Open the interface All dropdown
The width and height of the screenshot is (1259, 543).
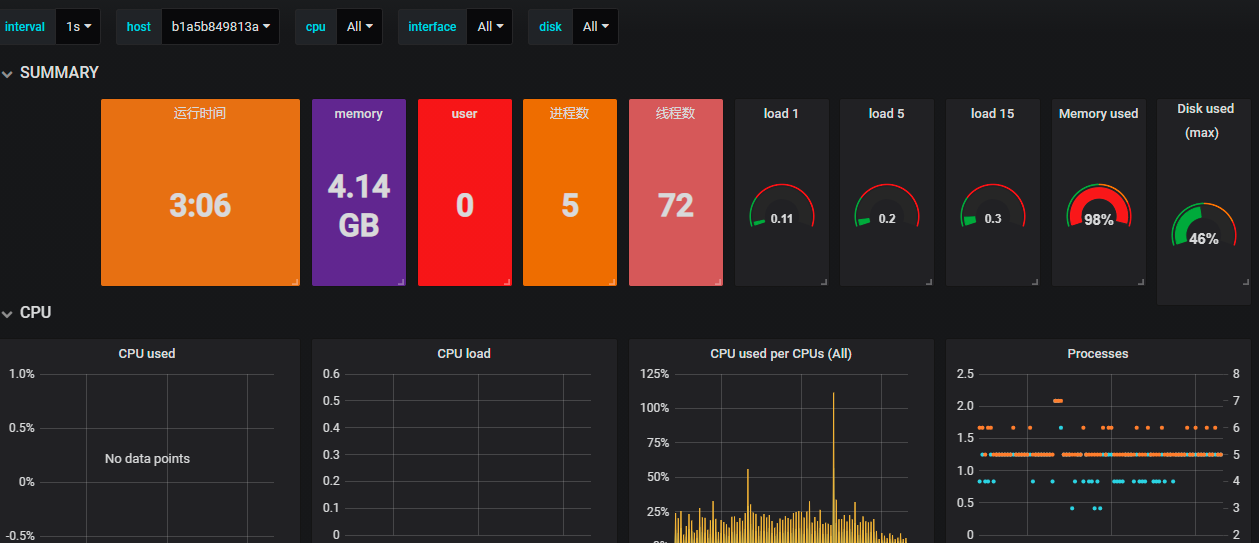[x=490, y=27]
